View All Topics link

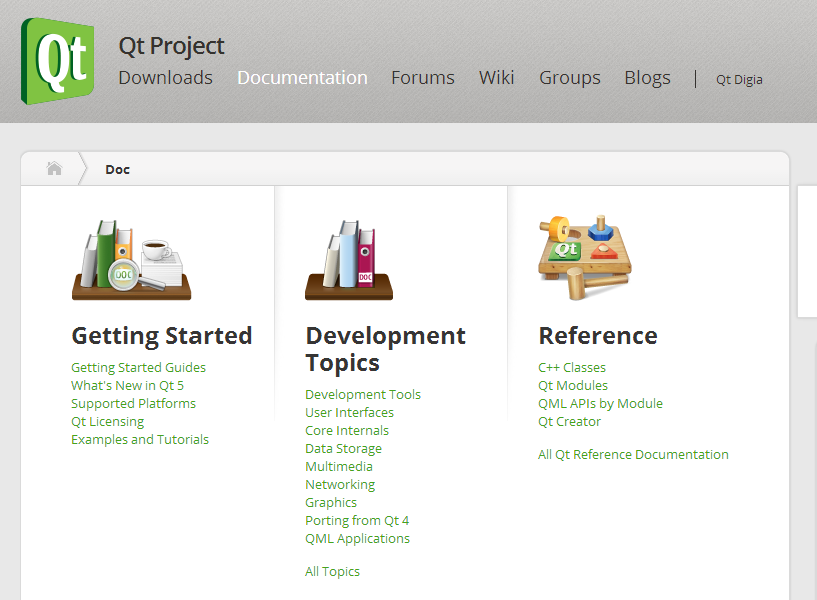coord(332,572)
